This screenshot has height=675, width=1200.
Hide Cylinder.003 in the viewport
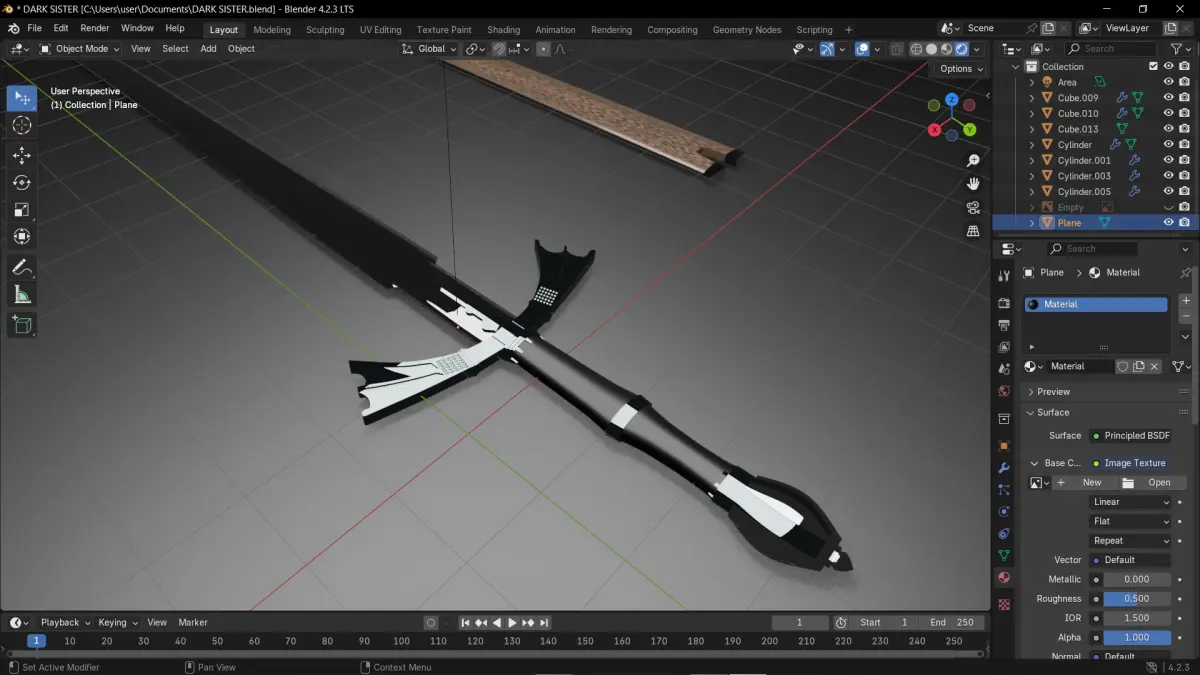[1168, 176]
